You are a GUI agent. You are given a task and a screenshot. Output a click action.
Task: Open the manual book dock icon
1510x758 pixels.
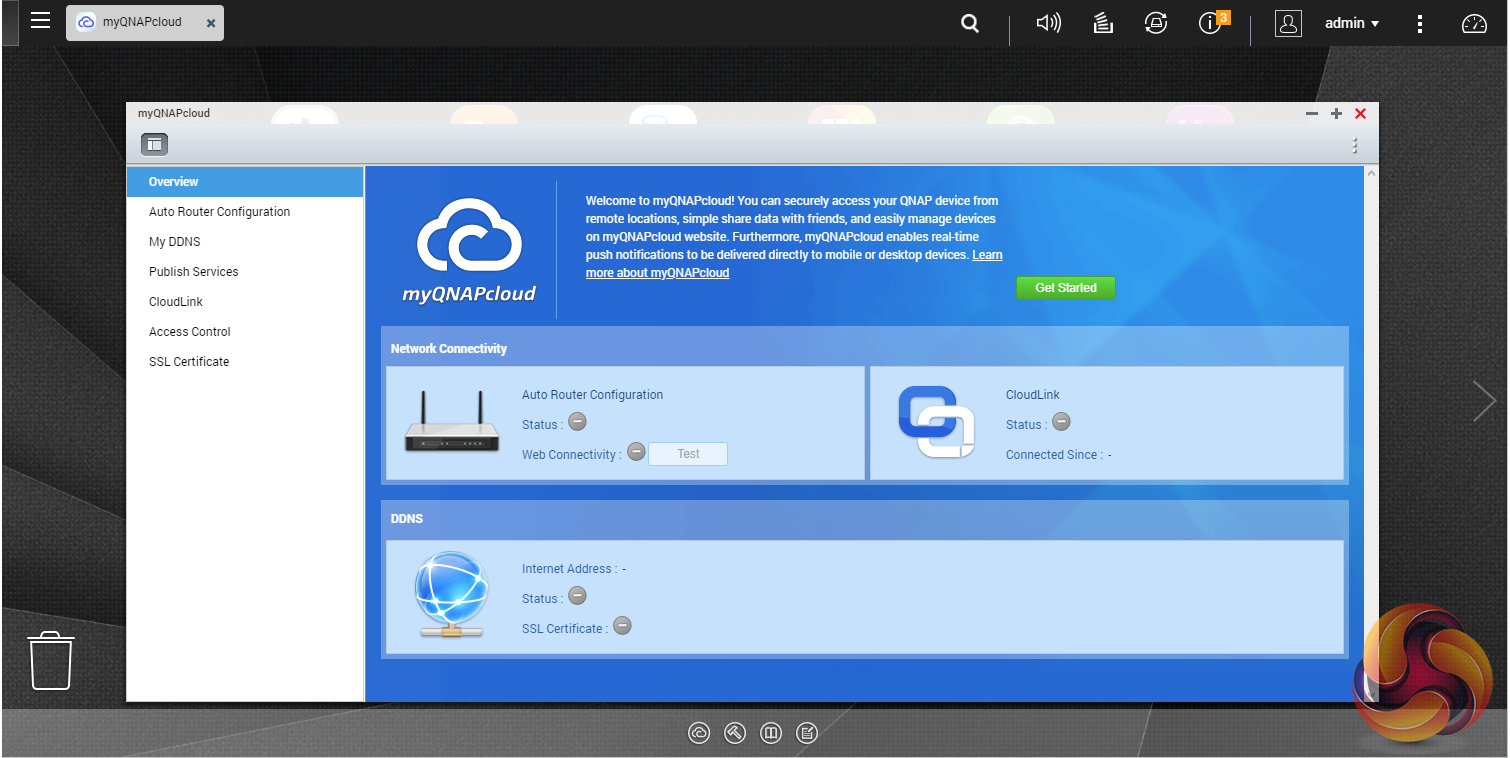[x=771, y=734]
